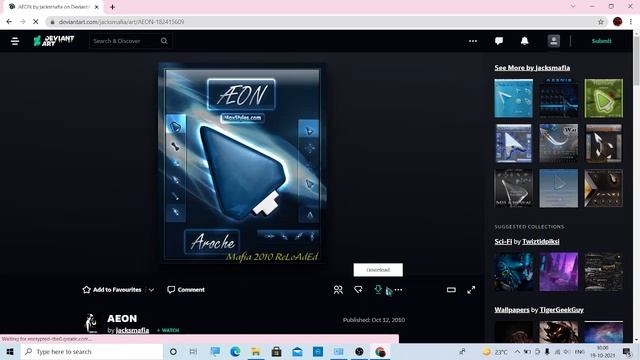Open the purple sci-fi collection thumbnail
The width and height of the screenshot is (640, 360).
558,272
